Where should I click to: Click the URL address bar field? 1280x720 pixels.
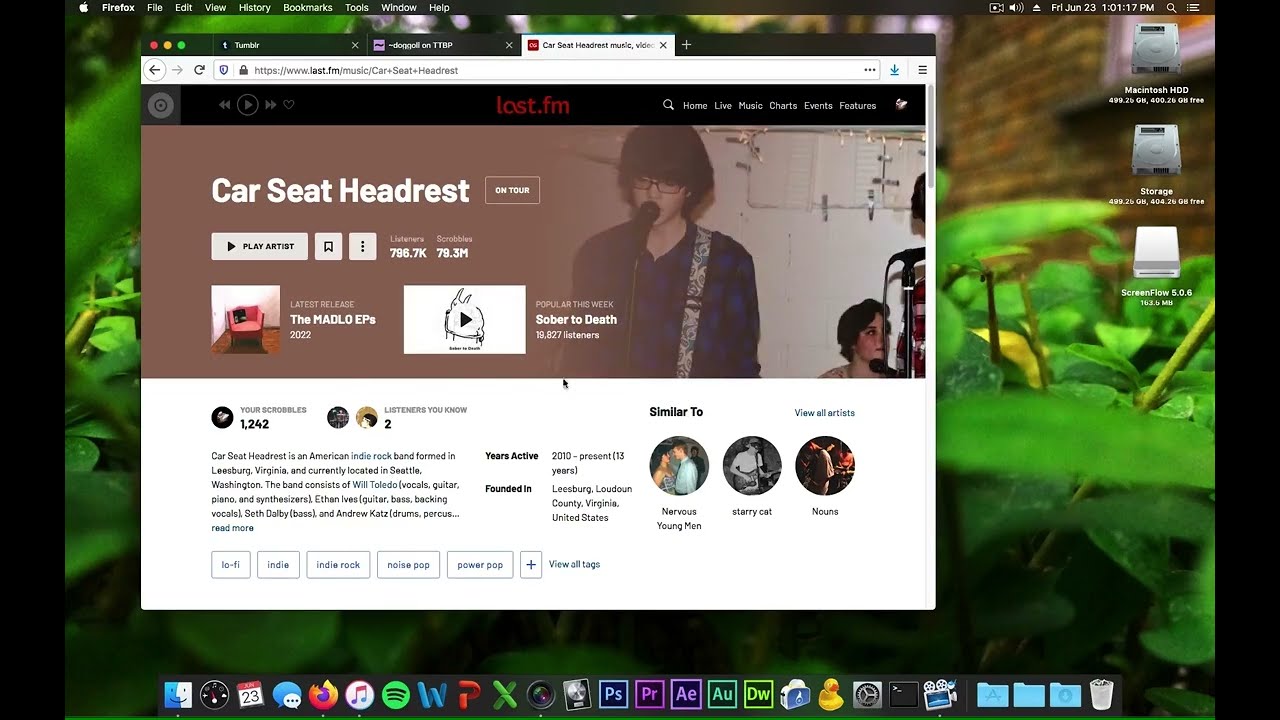(x=547, y=70)
